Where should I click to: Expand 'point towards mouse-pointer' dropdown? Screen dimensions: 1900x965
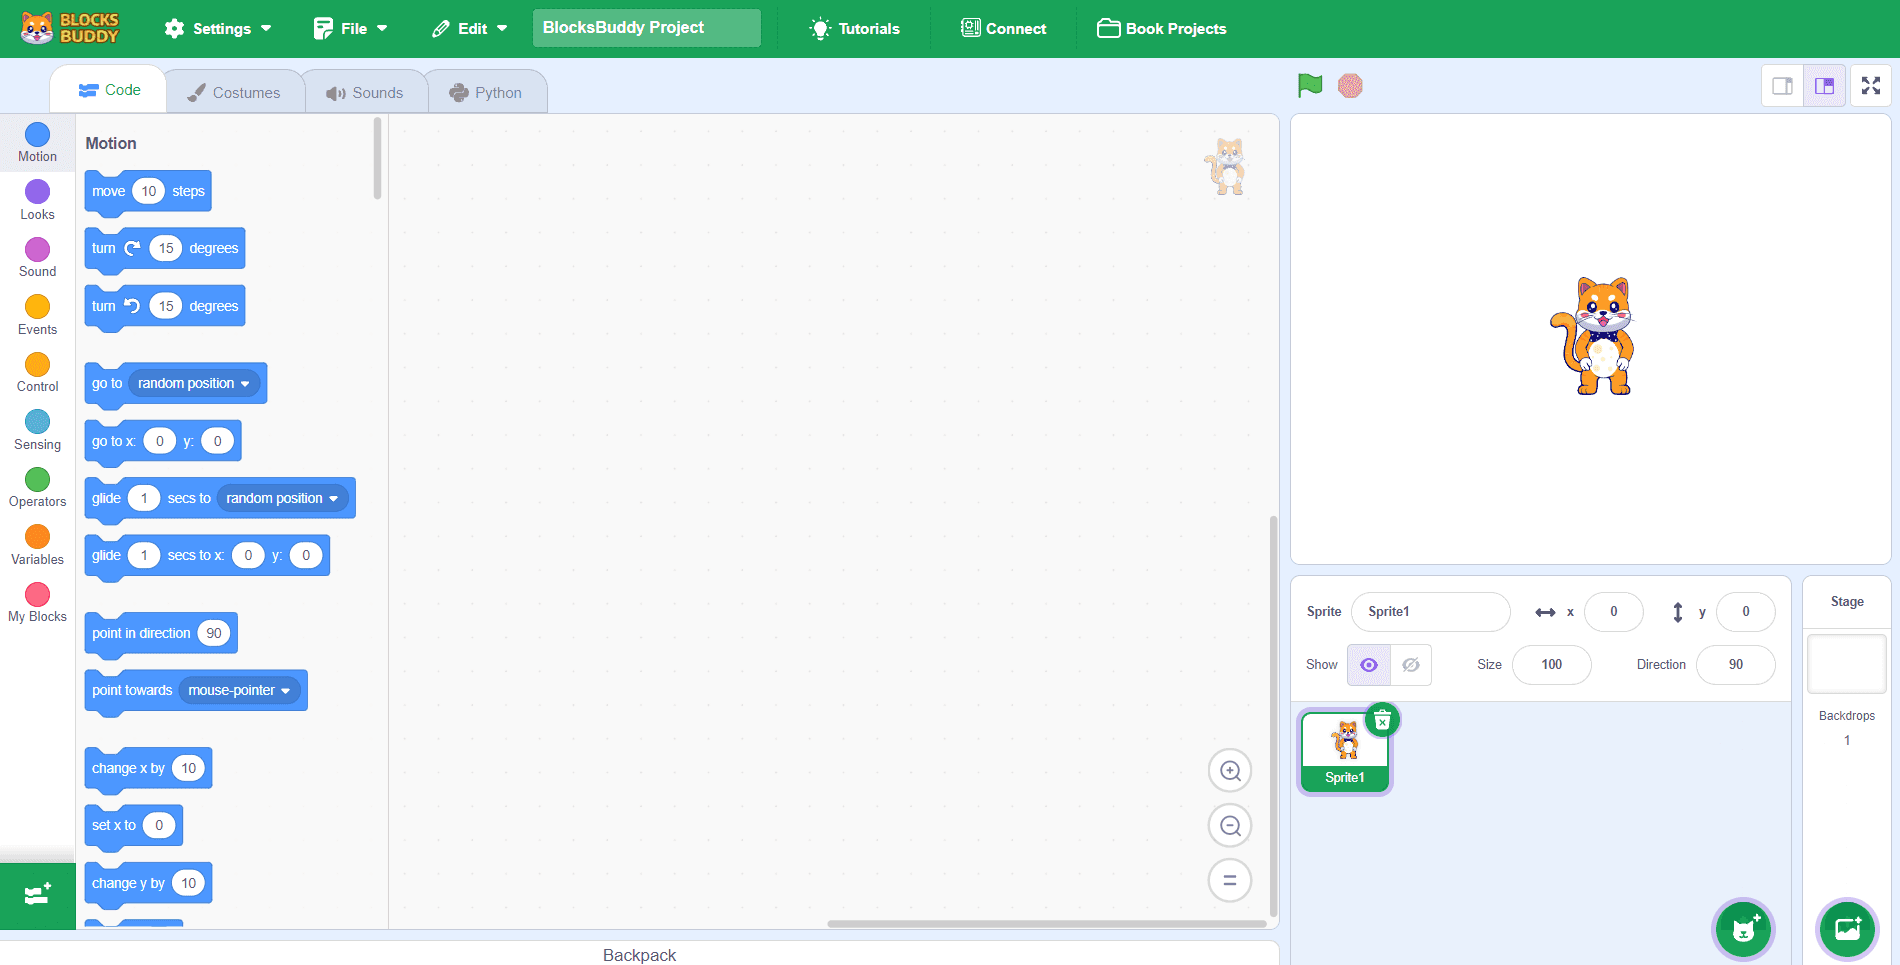click(239, 691)
